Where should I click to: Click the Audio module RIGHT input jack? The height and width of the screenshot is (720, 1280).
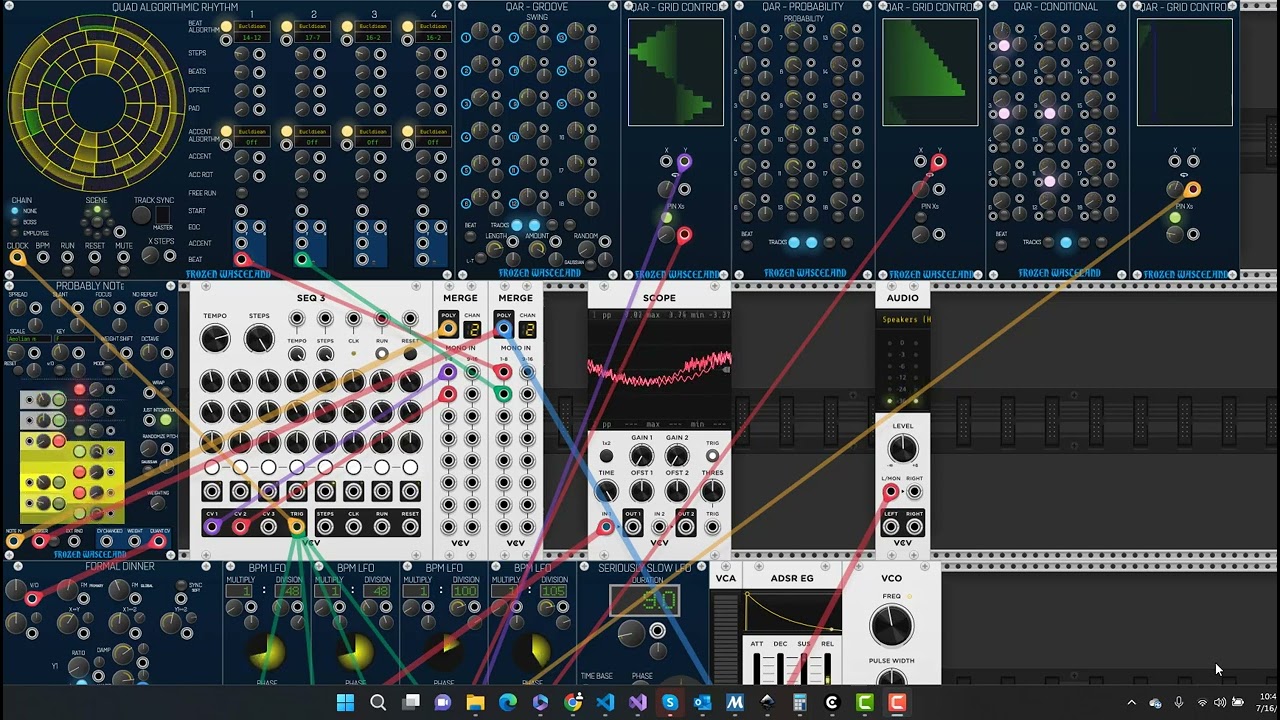914,492
